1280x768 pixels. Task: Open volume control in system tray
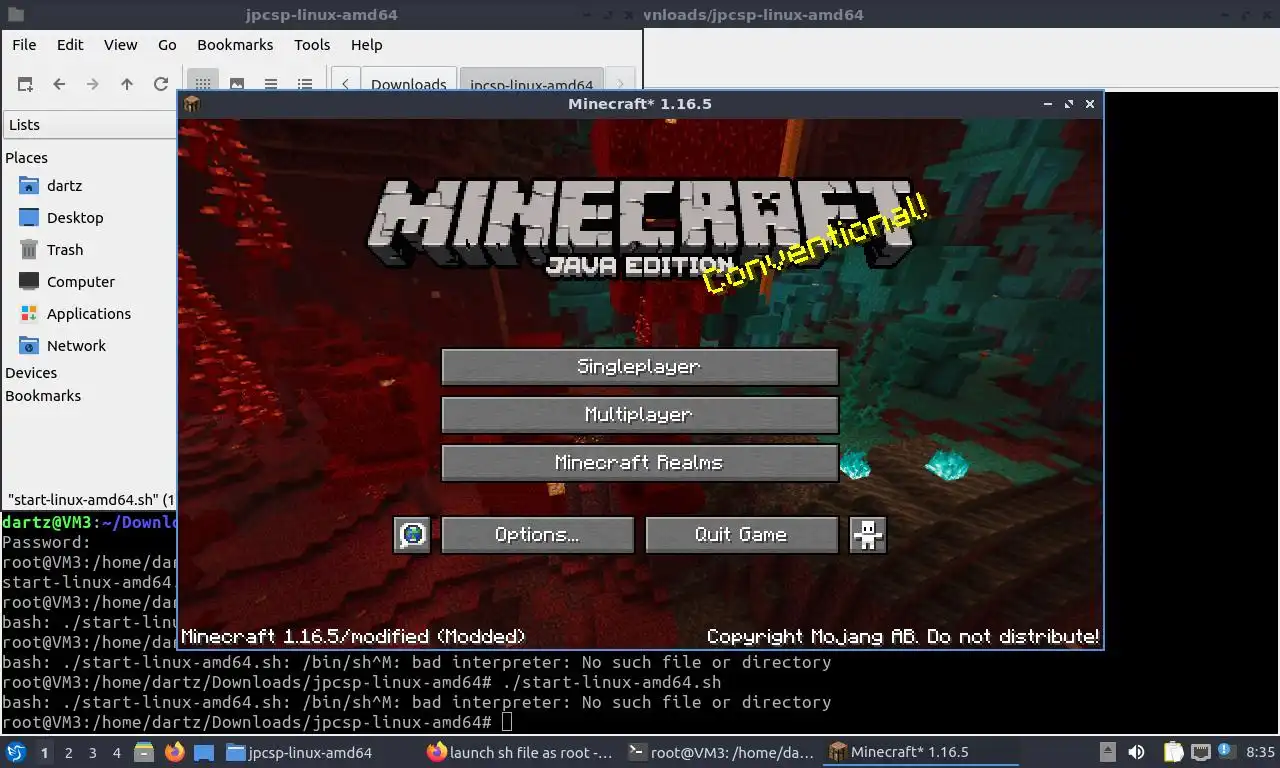[1137, 752]
